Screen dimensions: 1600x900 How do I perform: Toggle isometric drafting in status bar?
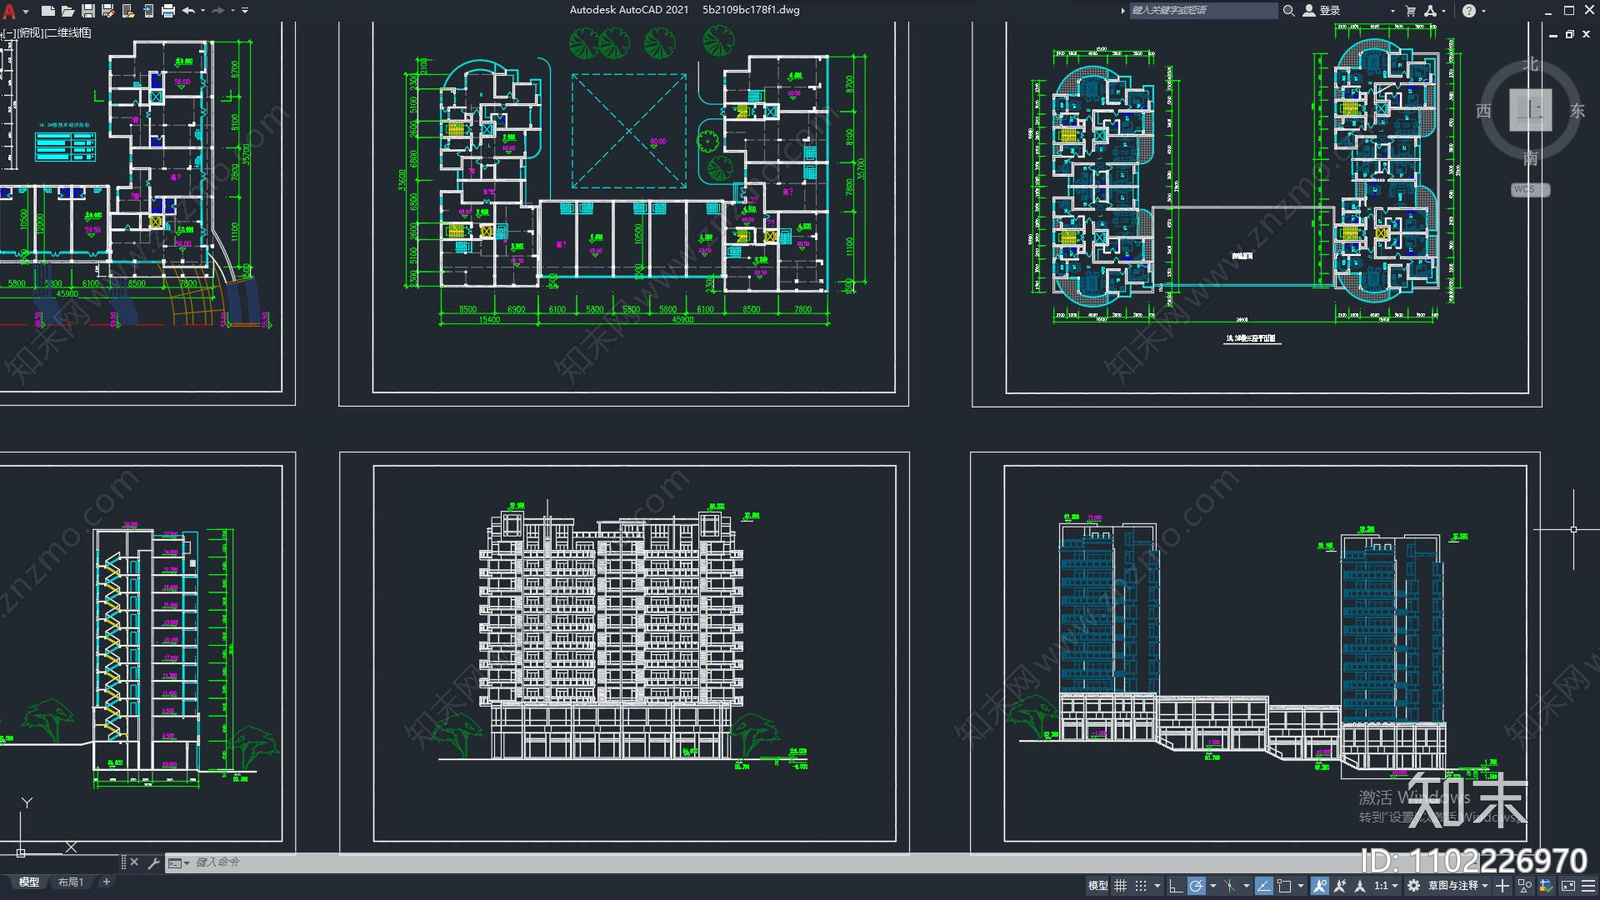(1229, 886)
